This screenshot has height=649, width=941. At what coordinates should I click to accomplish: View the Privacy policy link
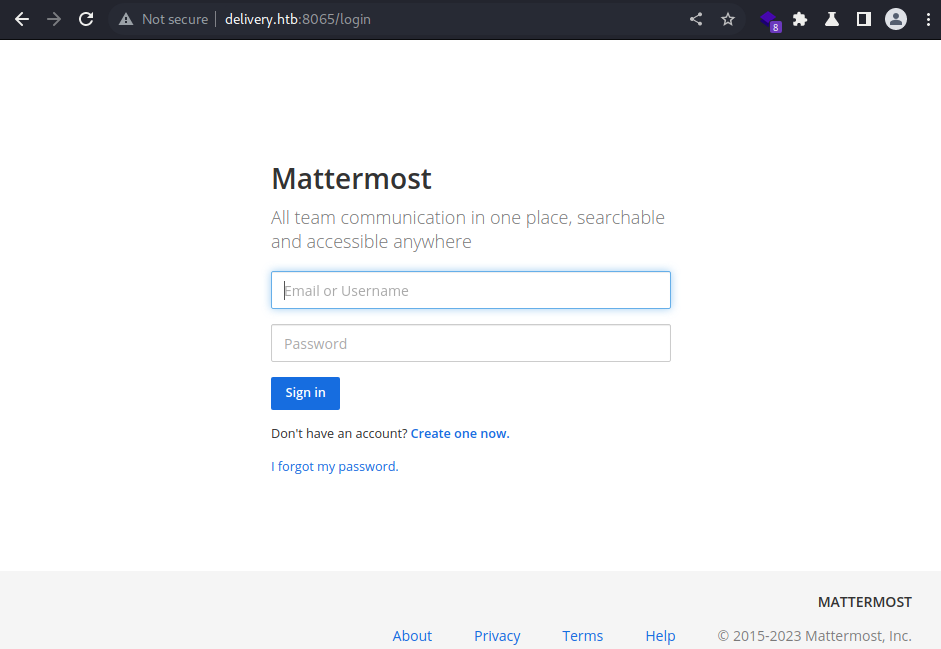click(497, 636)
